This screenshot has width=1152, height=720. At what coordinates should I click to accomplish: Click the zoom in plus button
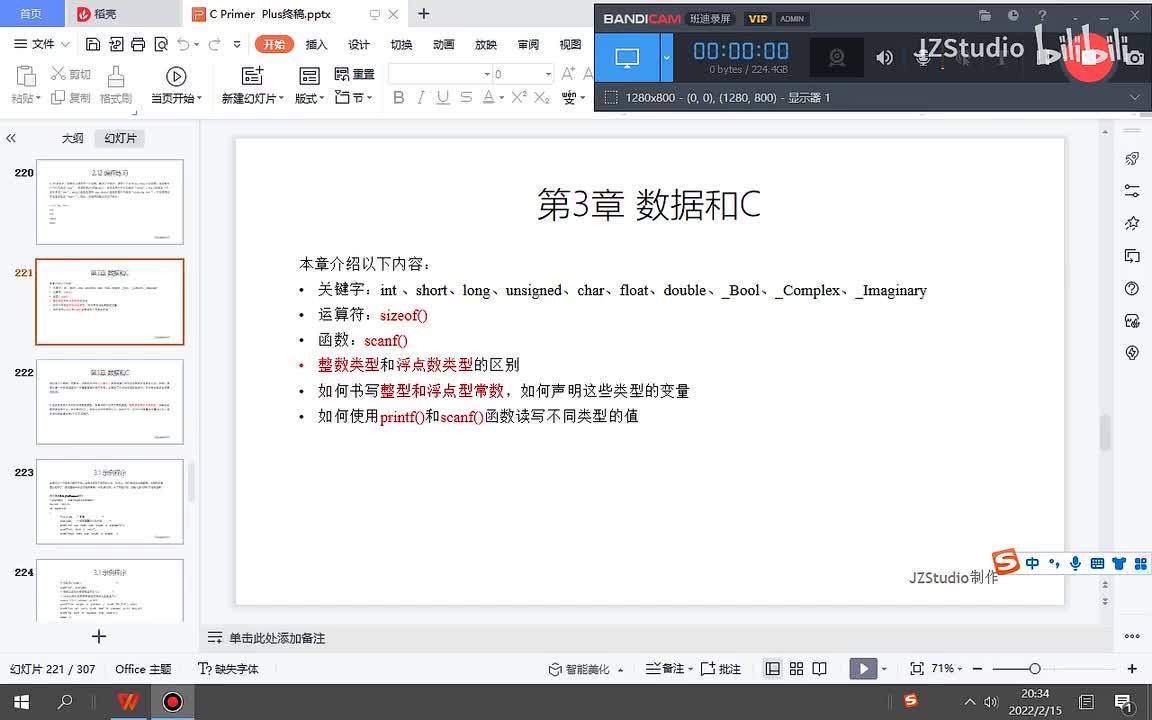click(1132, 669)
